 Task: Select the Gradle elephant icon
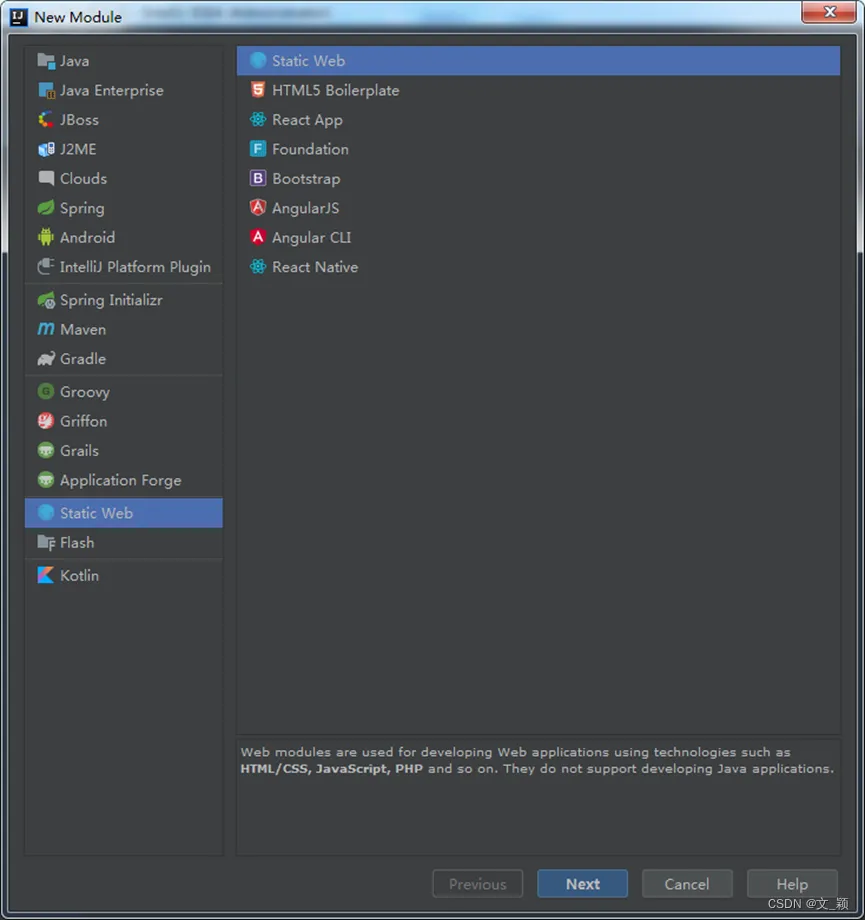click(46, 359)
